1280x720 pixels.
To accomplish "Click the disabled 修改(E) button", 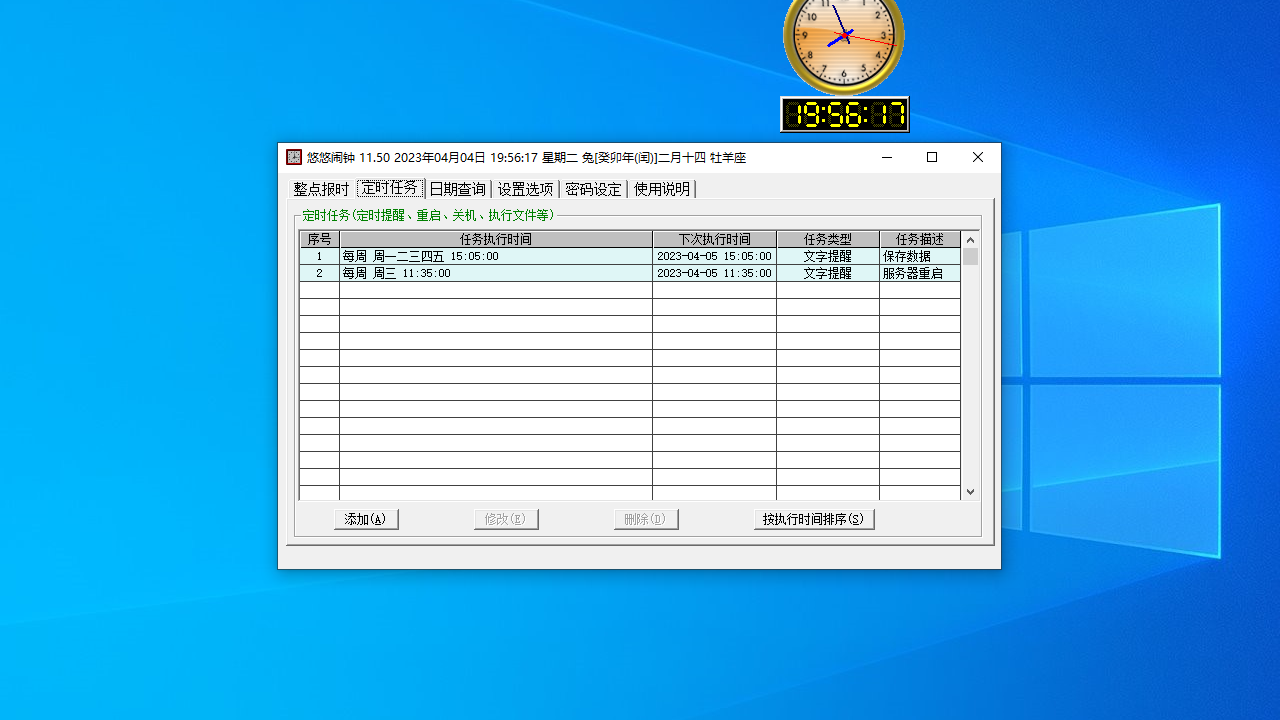I will pos(505,519).
